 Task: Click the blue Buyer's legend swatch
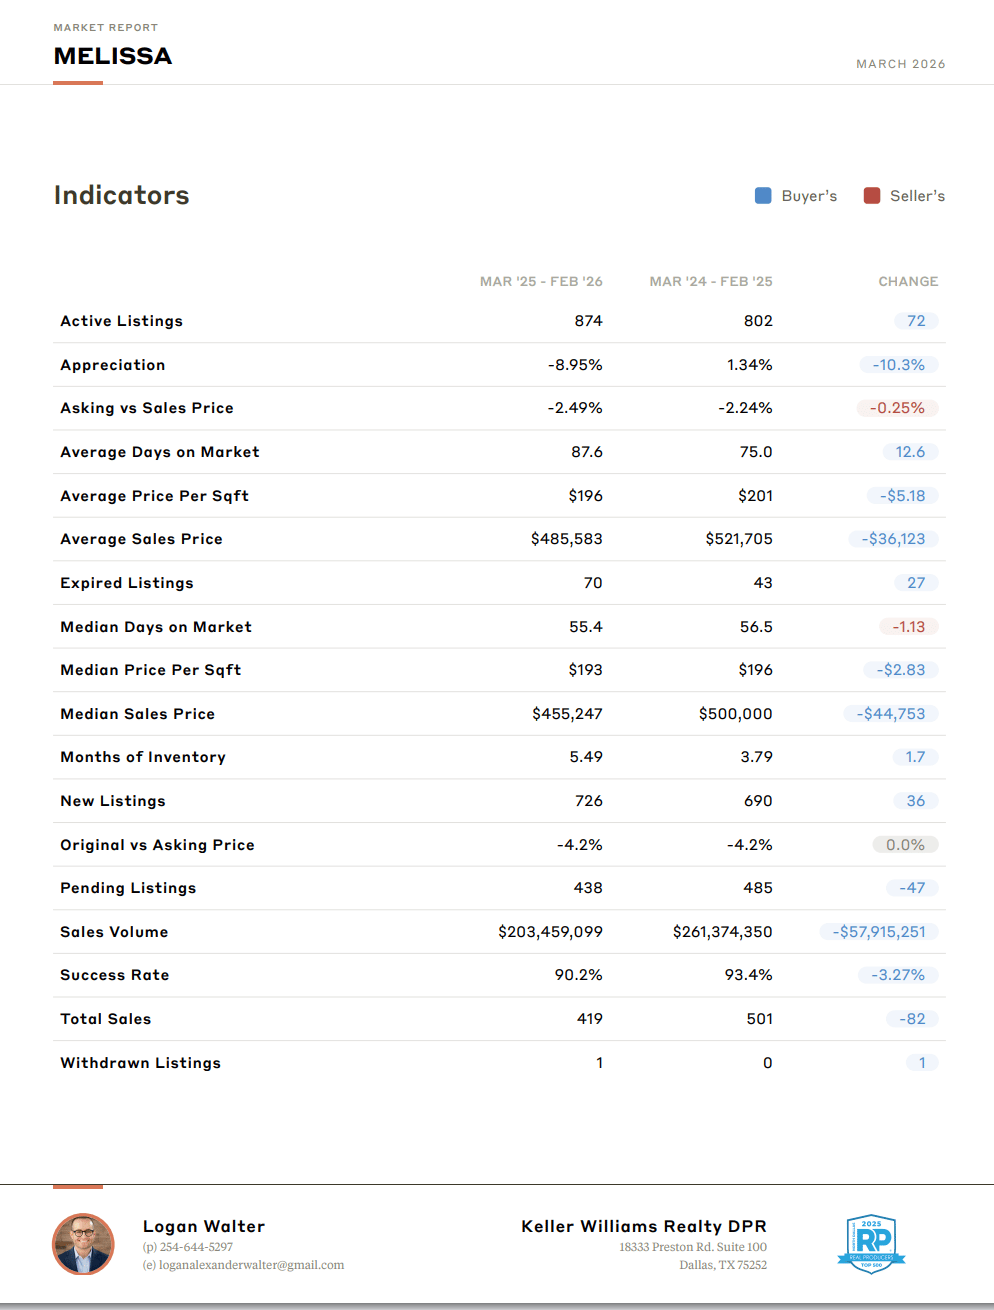[x=763, y=196]
